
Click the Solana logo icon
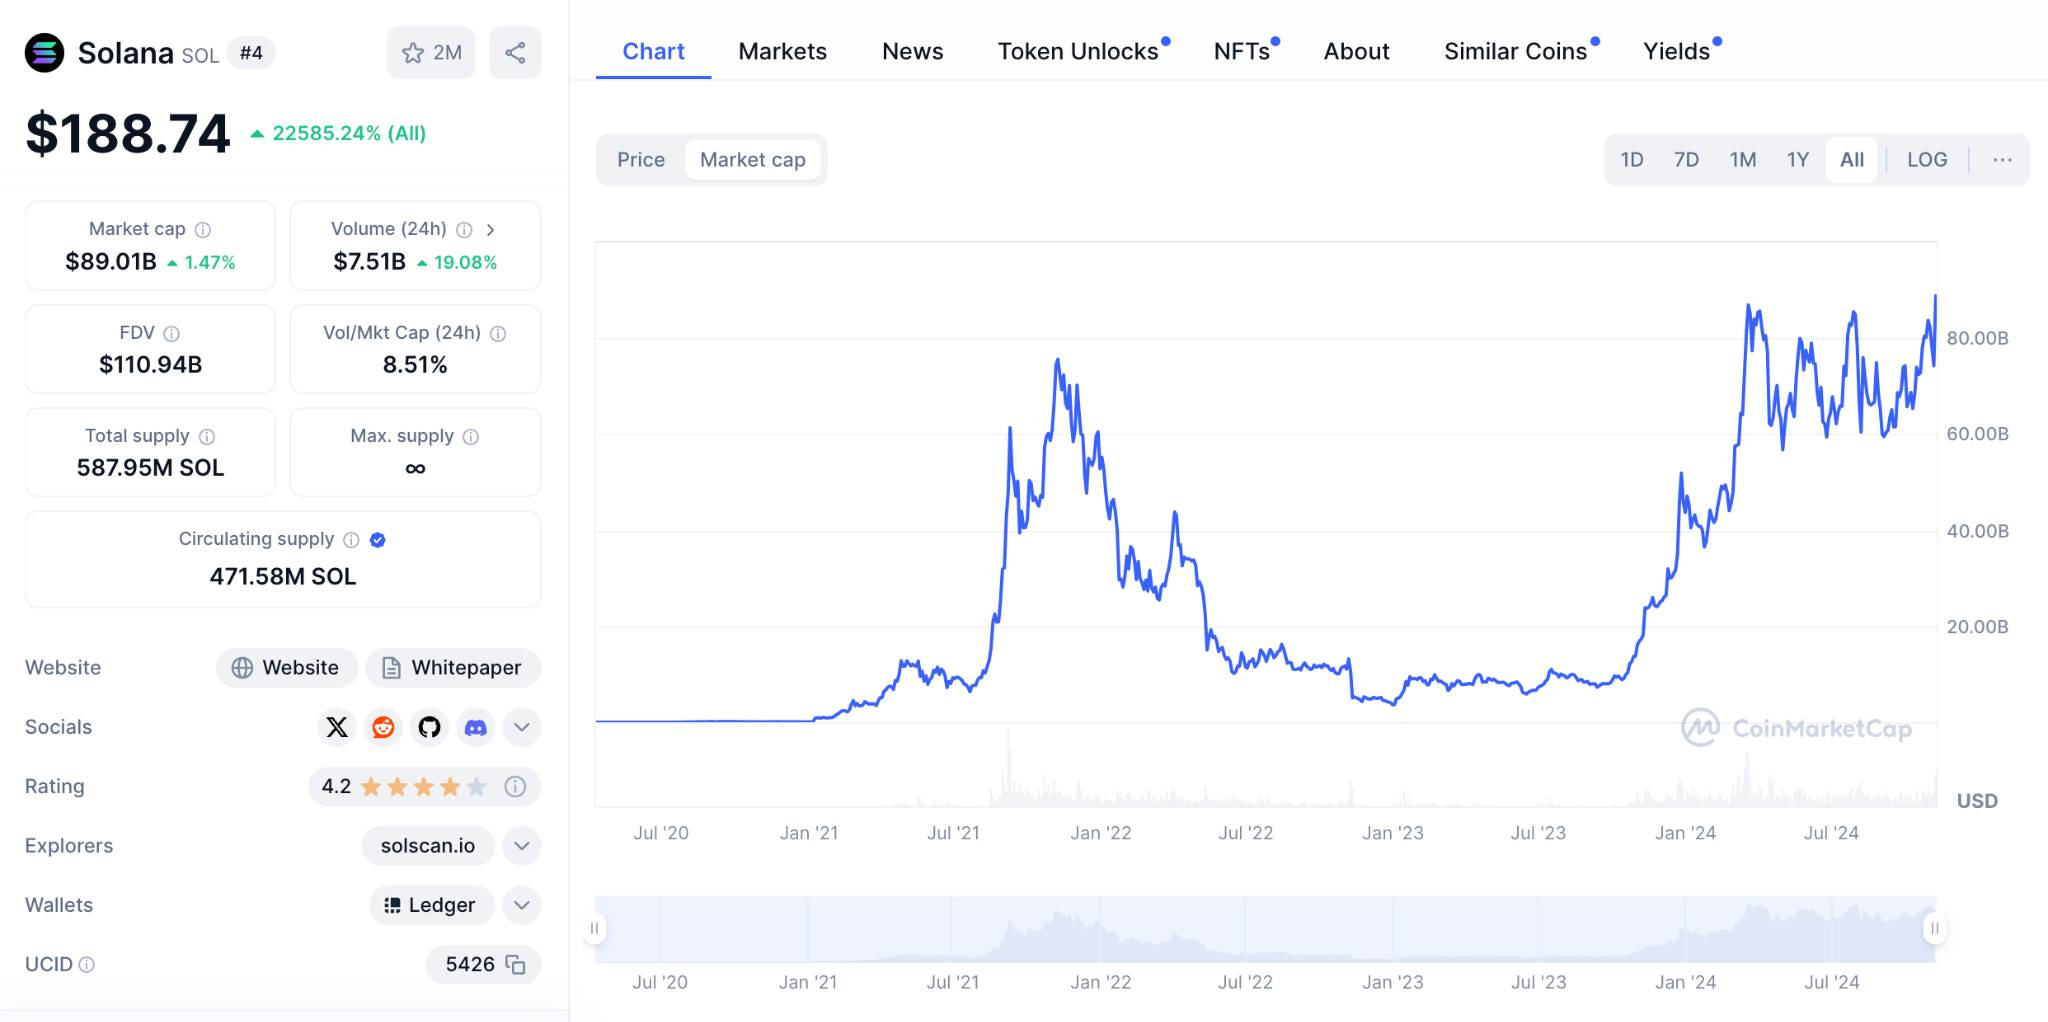click(x=44, y=53)
